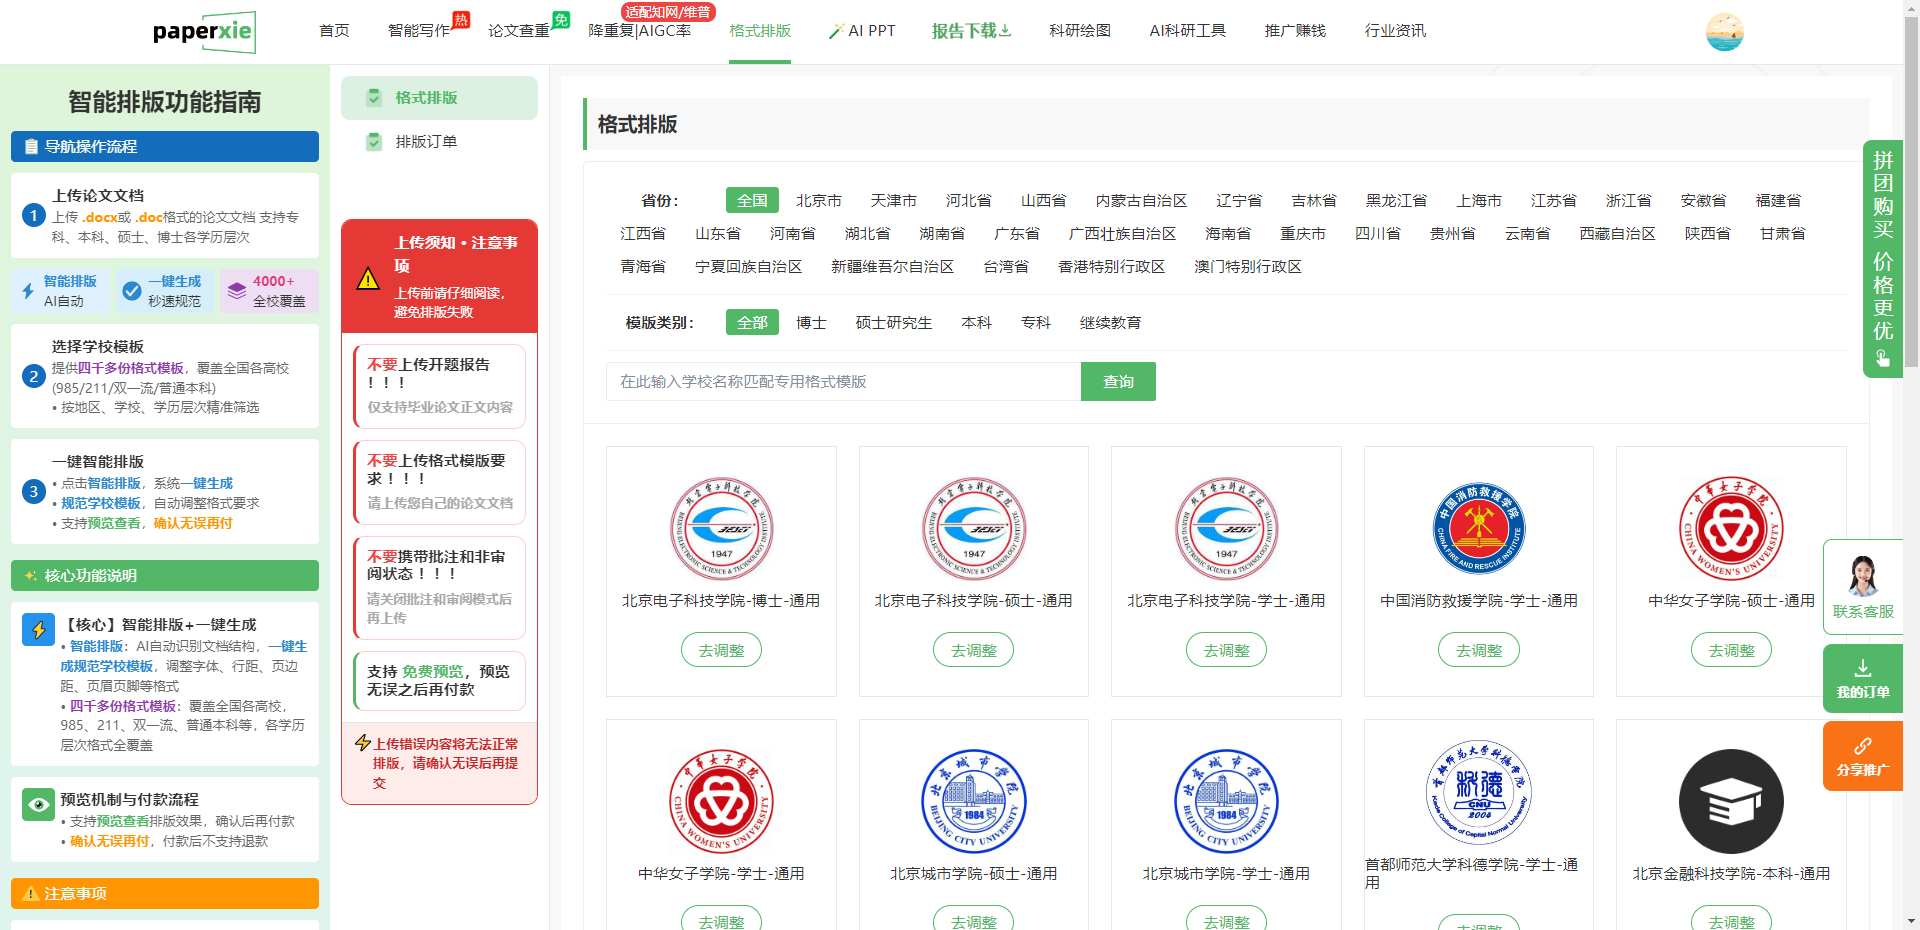This screenshot has width=1920, height=930.
Task: Open AI科研工具 navigation item
Action: coord(1187,31)
